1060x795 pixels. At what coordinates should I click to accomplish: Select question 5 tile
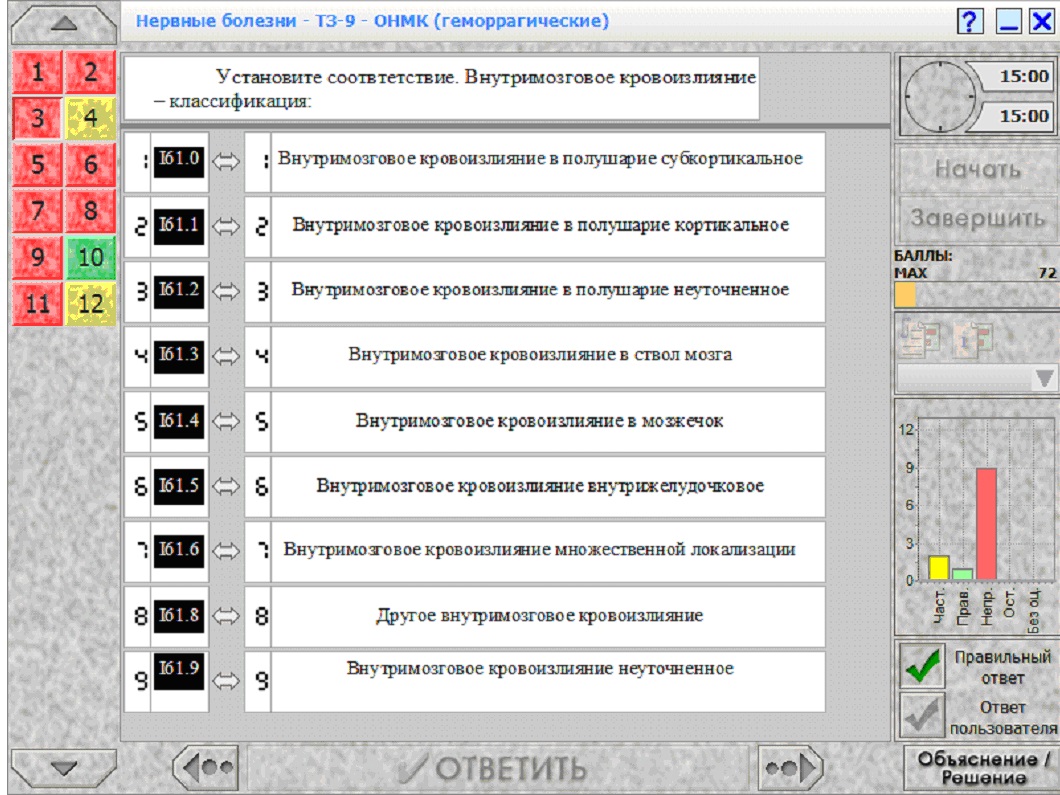[38, 164]
